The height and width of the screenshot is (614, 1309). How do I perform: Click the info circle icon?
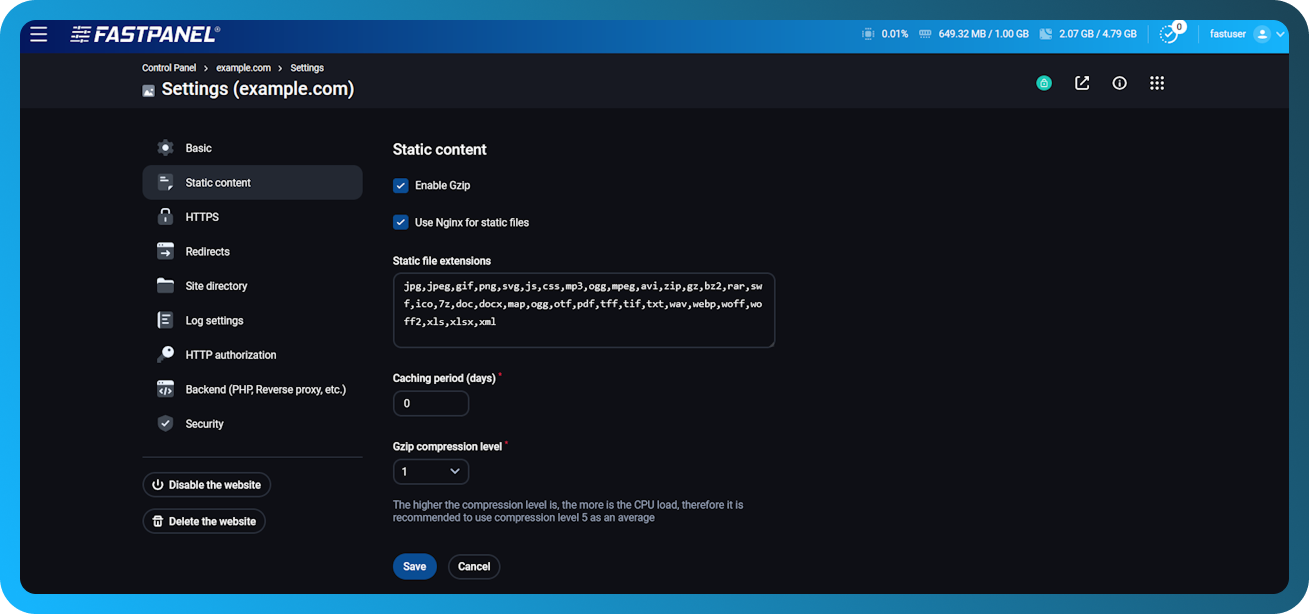point(1119,82)
